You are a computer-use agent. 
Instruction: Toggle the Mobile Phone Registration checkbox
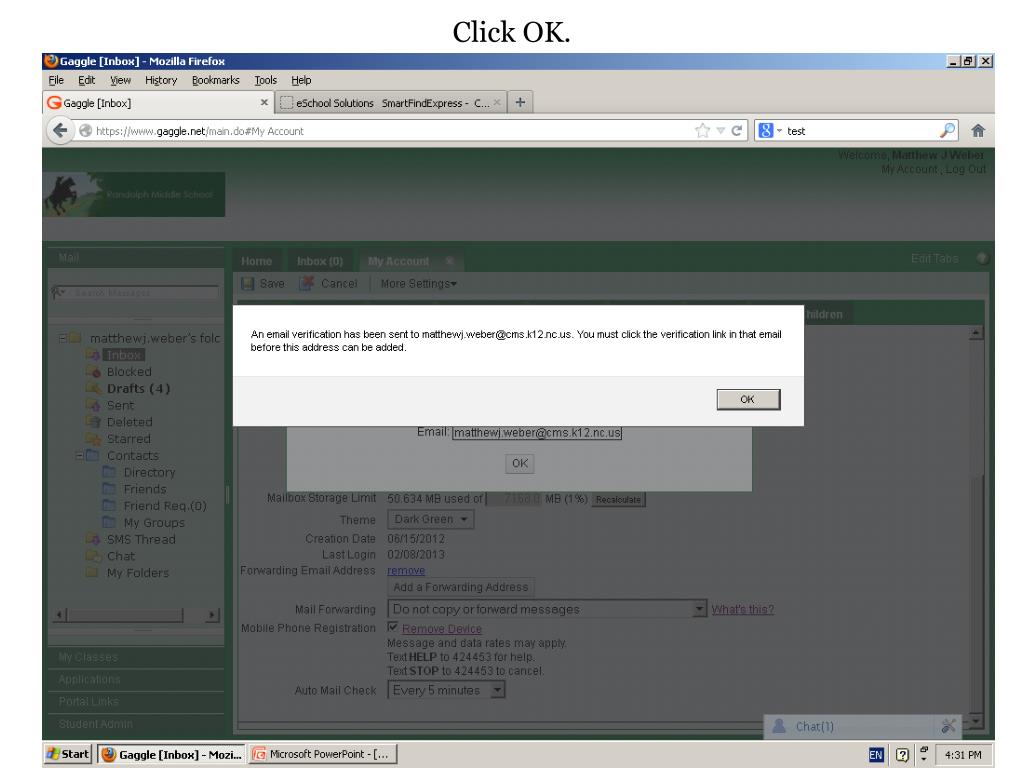click(x=392, y=628)
